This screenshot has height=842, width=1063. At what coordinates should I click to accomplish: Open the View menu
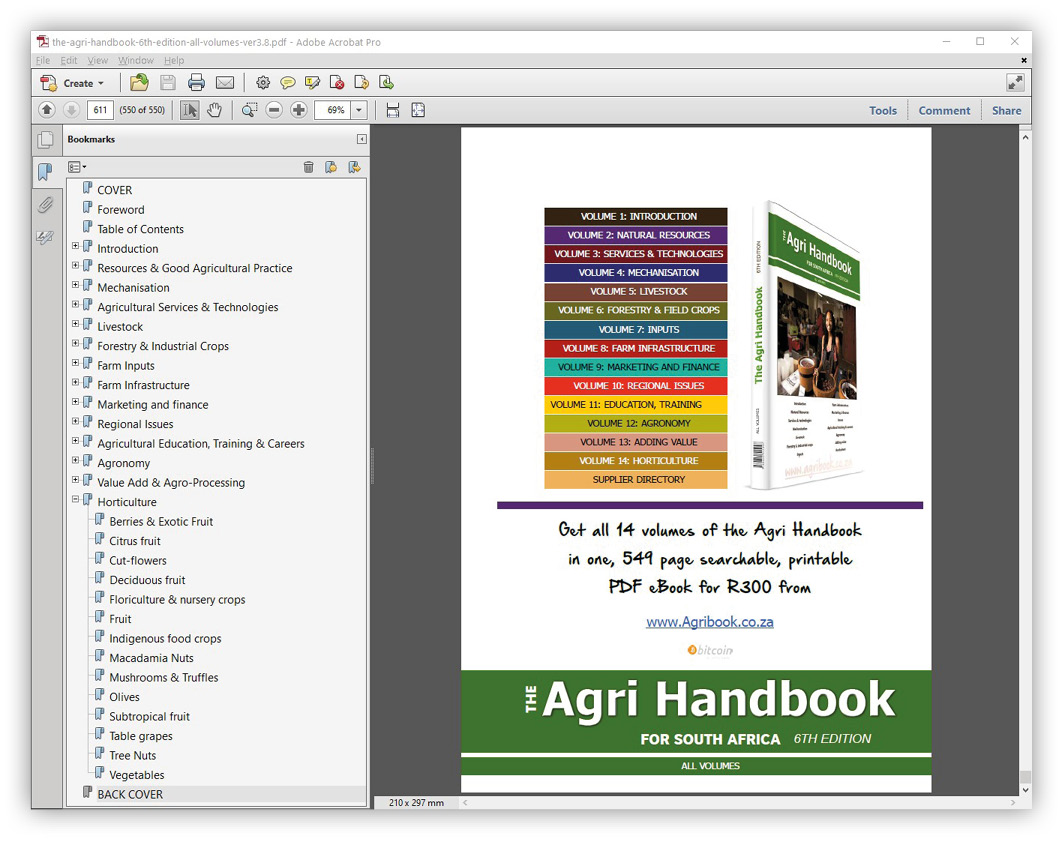[x=98, y=61]
